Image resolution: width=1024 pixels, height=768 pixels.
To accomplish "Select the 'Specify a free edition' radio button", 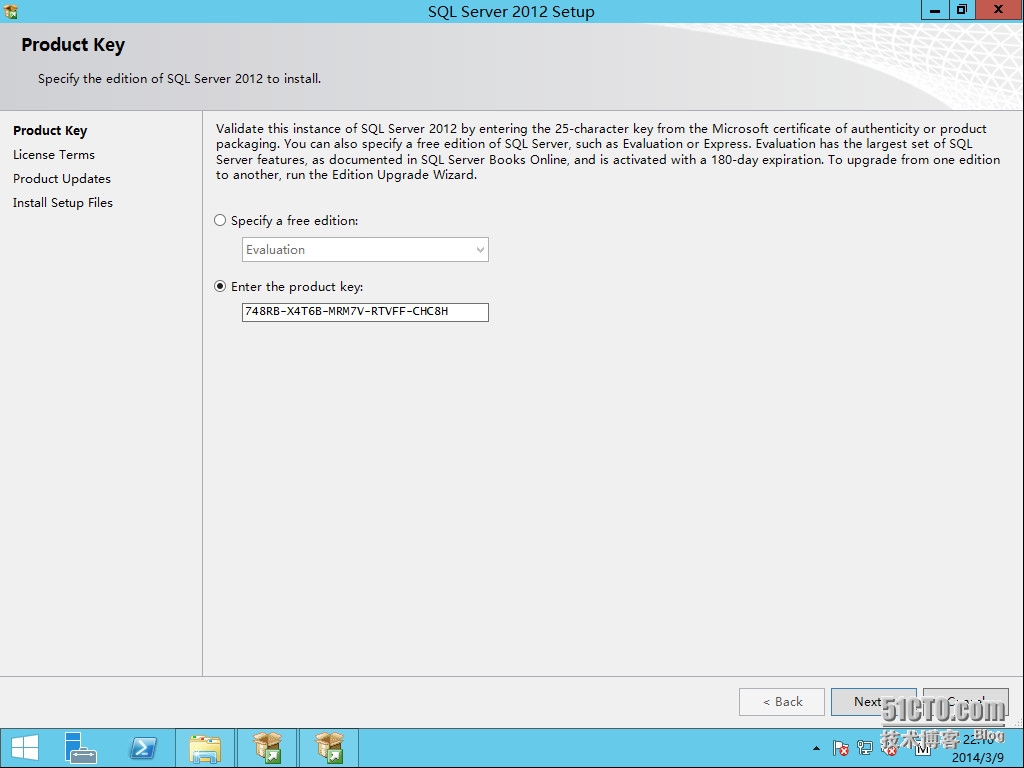I will click(220, 220).
